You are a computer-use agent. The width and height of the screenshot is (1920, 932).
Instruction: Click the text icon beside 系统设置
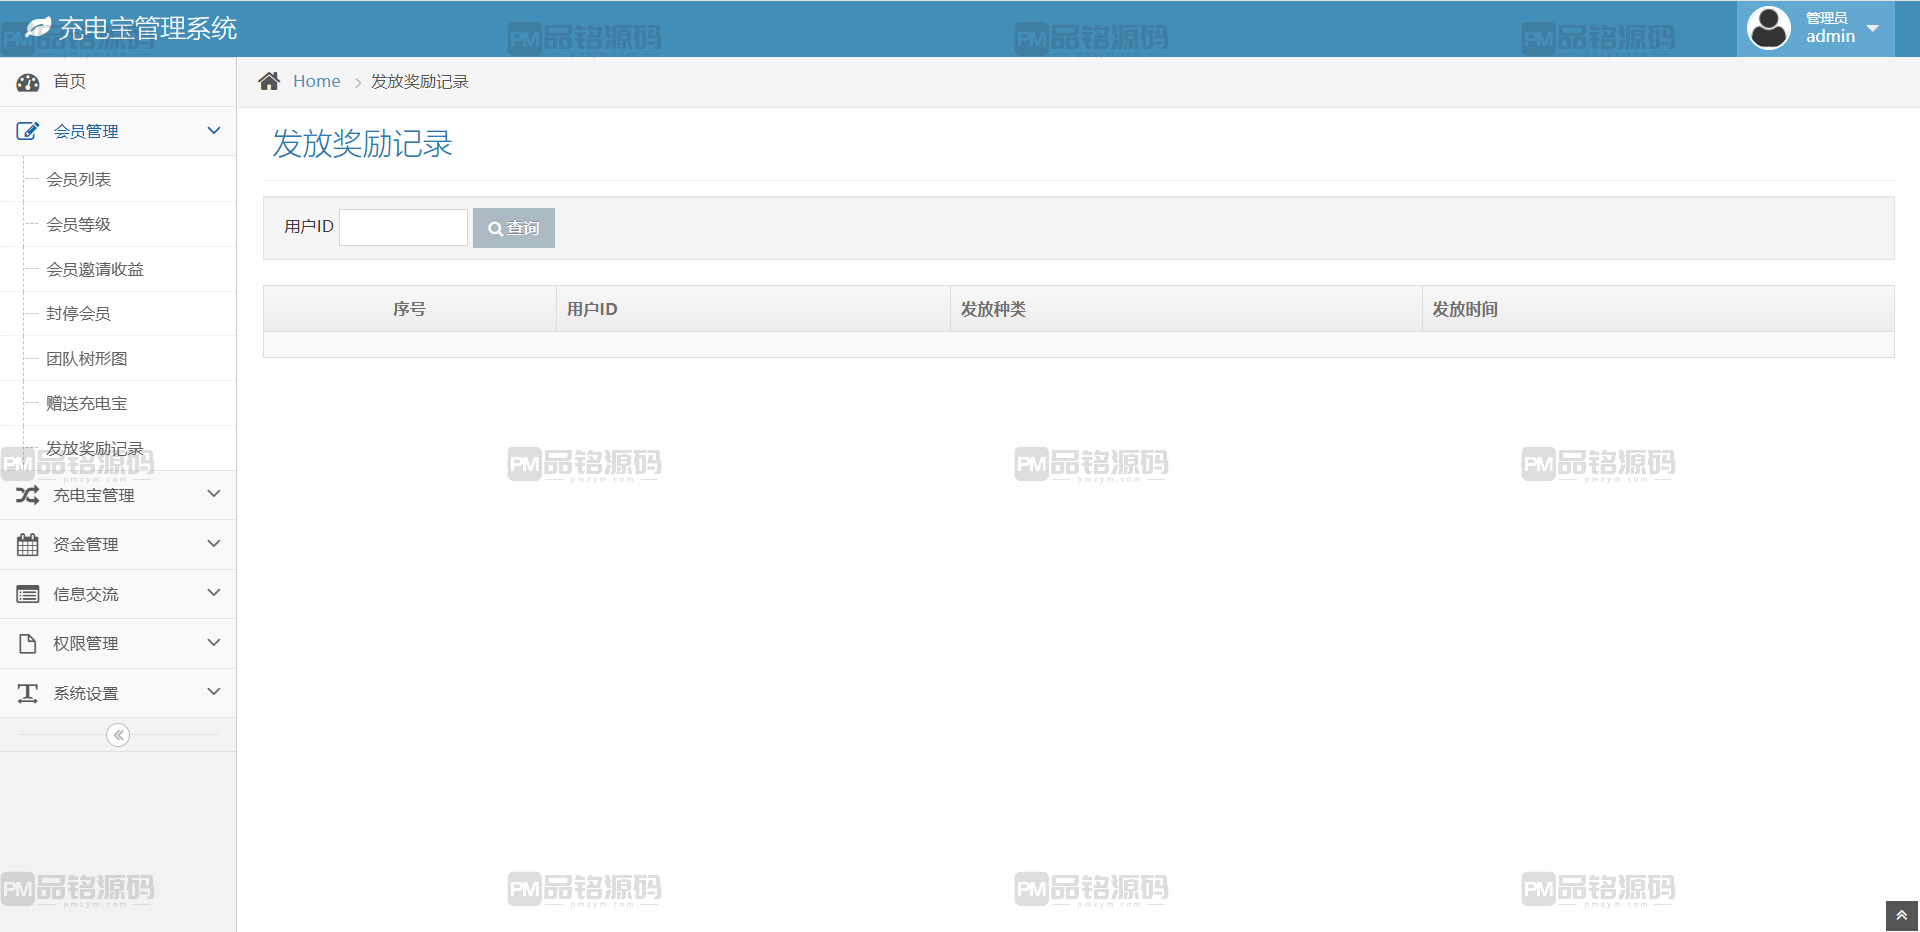(28, 693)
